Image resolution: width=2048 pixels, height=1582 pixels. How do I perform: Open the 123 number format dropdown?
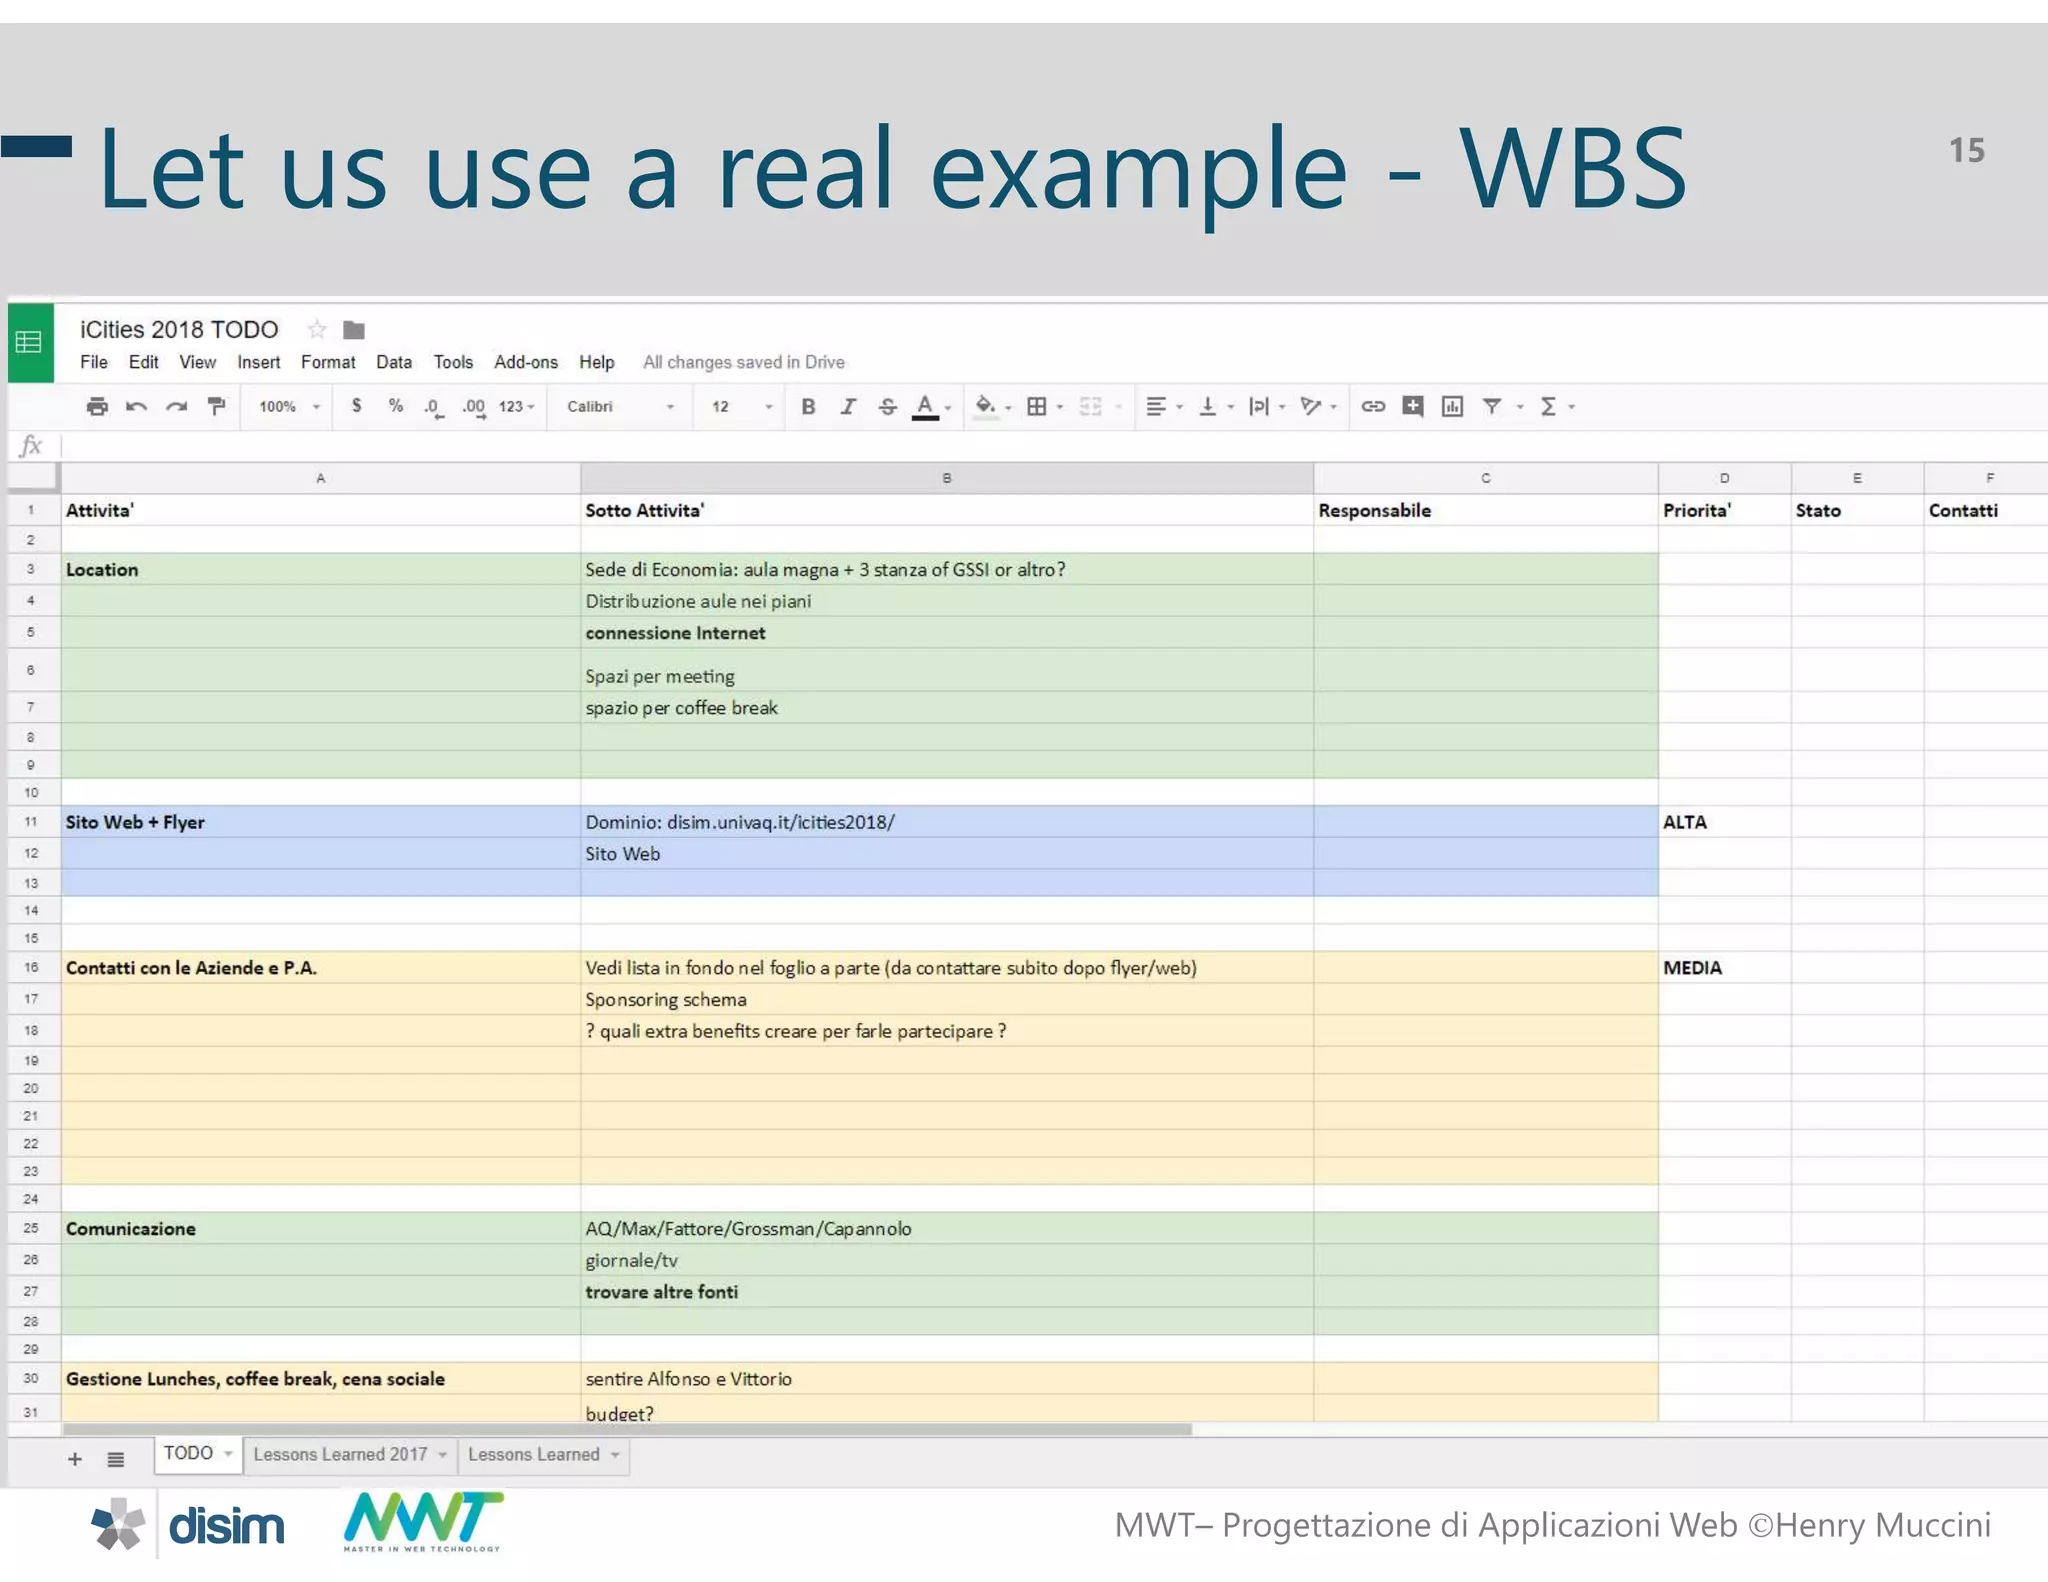[517, 406]
